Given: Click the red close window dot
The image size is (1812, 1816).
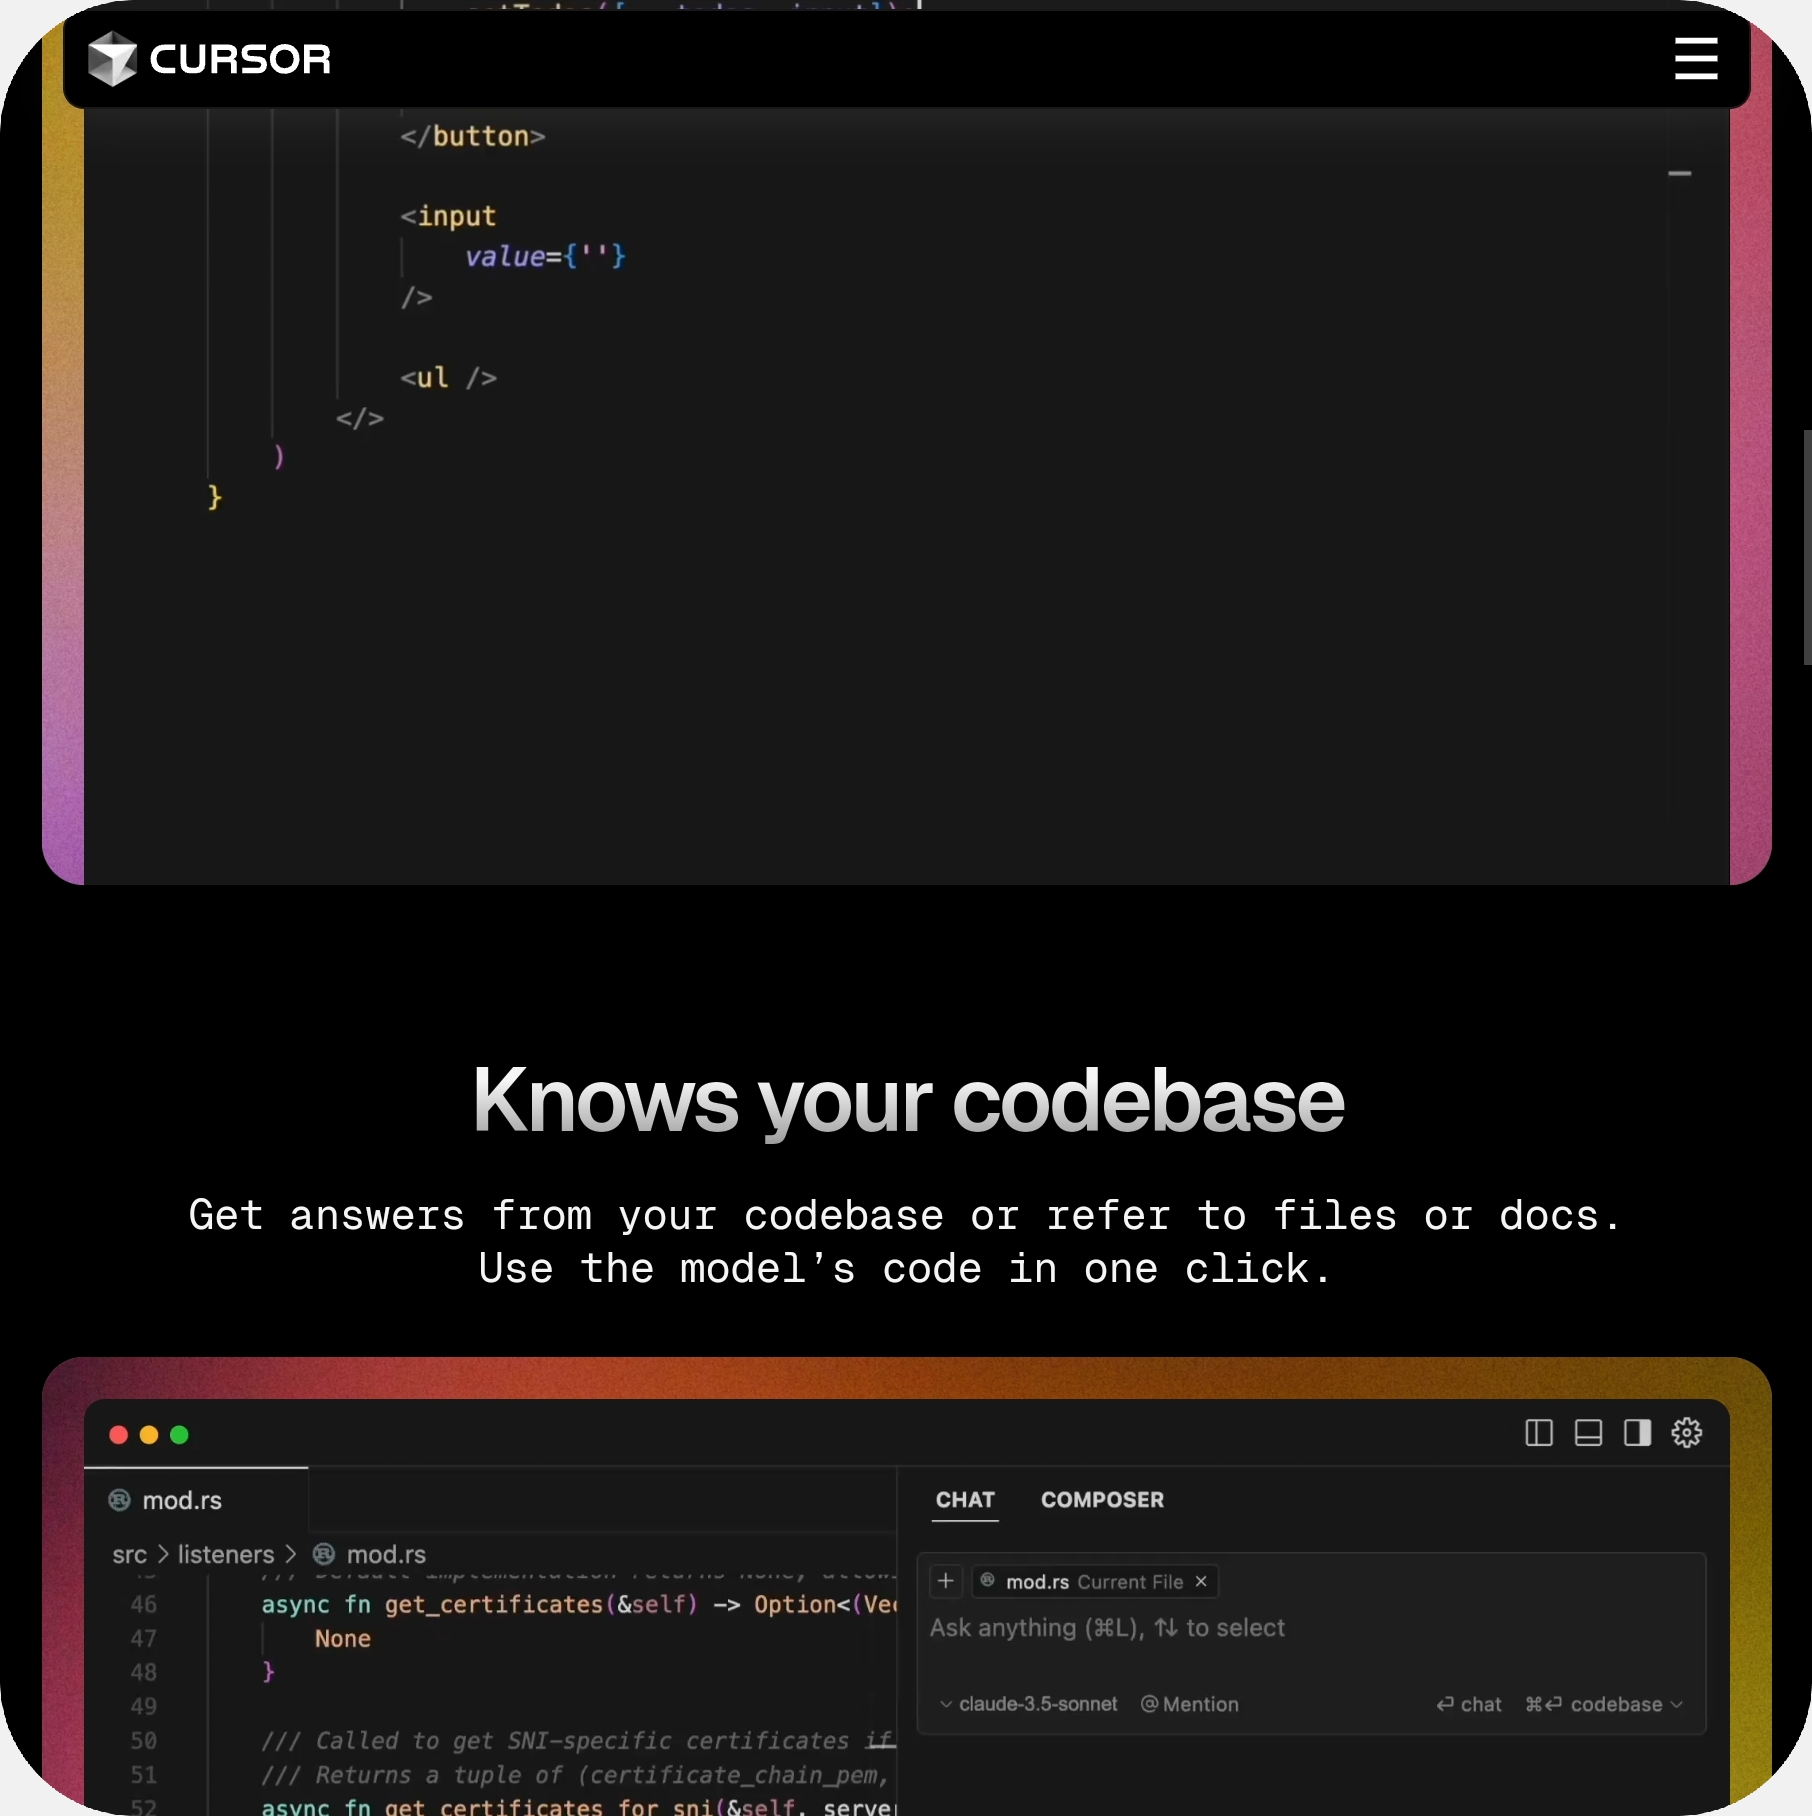Looking at the screenshot, I should coord(118,1435).
